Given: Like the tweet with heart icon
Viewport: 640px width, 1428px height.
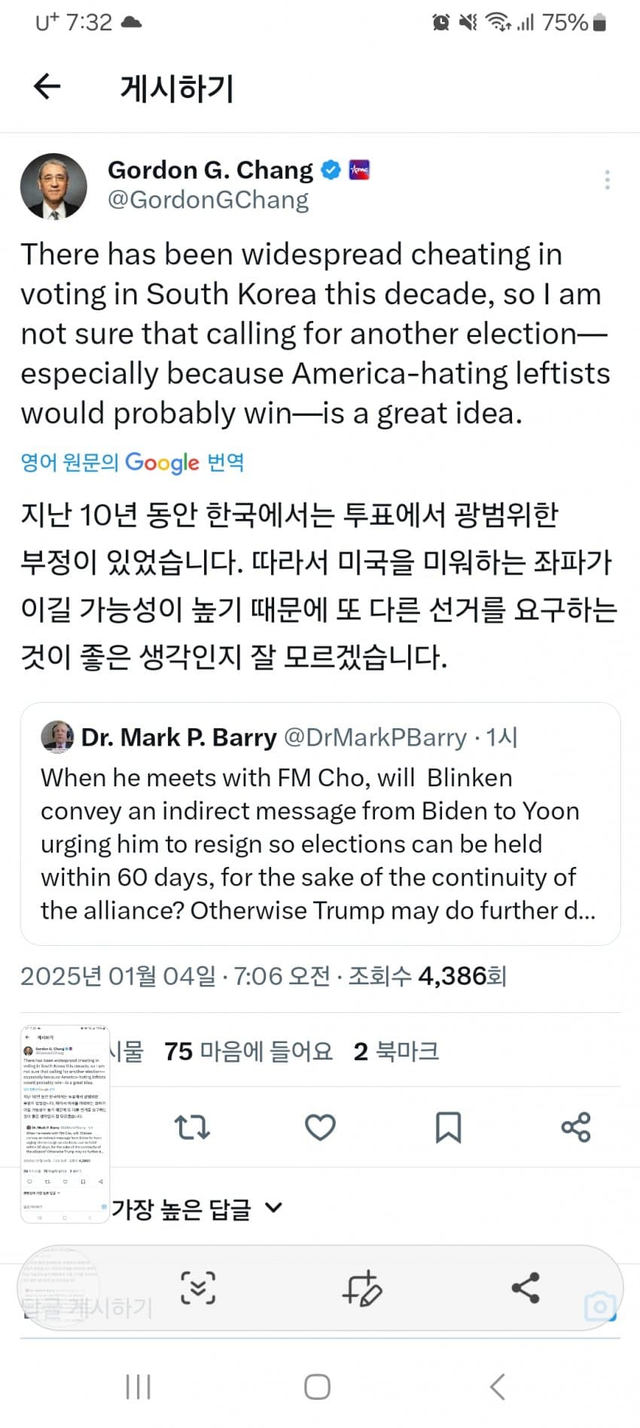Looking at the screenshot, I should (320, 1128).
